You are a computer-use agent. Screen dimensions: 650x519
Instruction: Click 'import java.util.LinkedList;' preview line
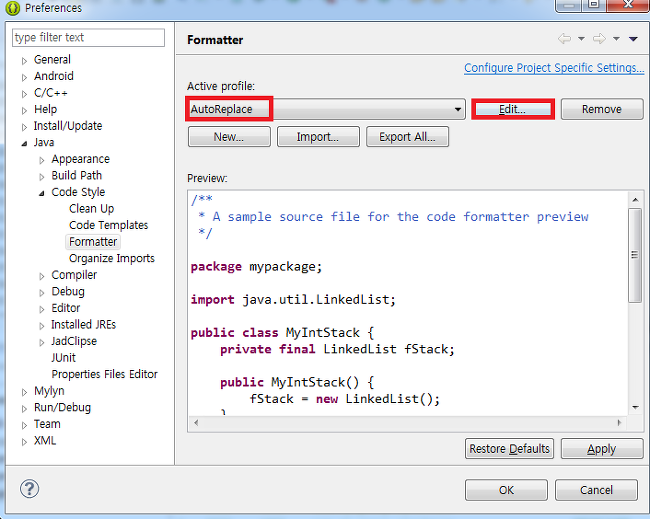click(293, 300)
